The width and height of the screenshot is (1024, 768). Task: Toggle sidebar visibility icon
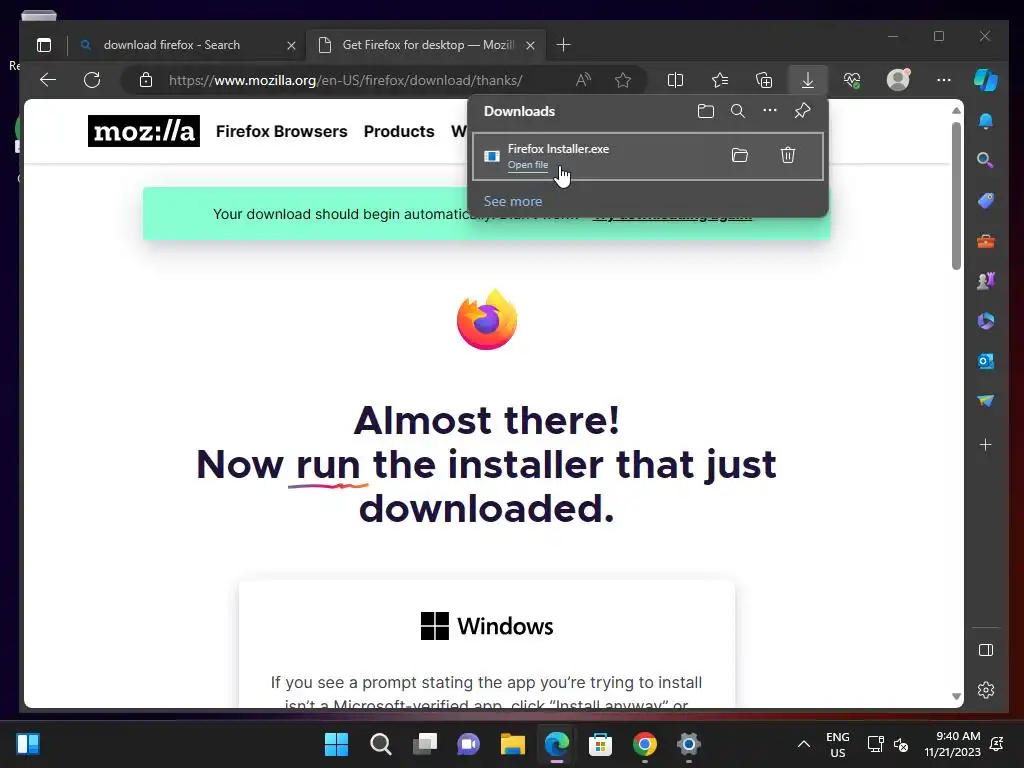985,650
